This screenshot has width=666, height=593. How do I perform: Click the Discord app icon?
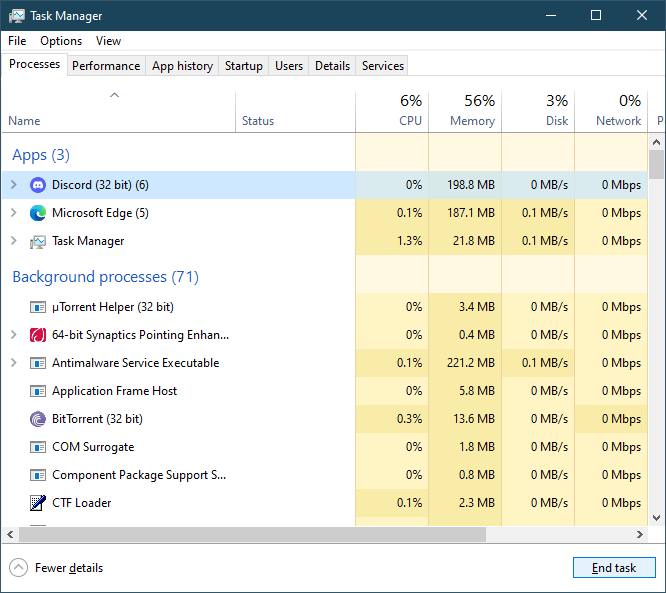pos(38,185)
